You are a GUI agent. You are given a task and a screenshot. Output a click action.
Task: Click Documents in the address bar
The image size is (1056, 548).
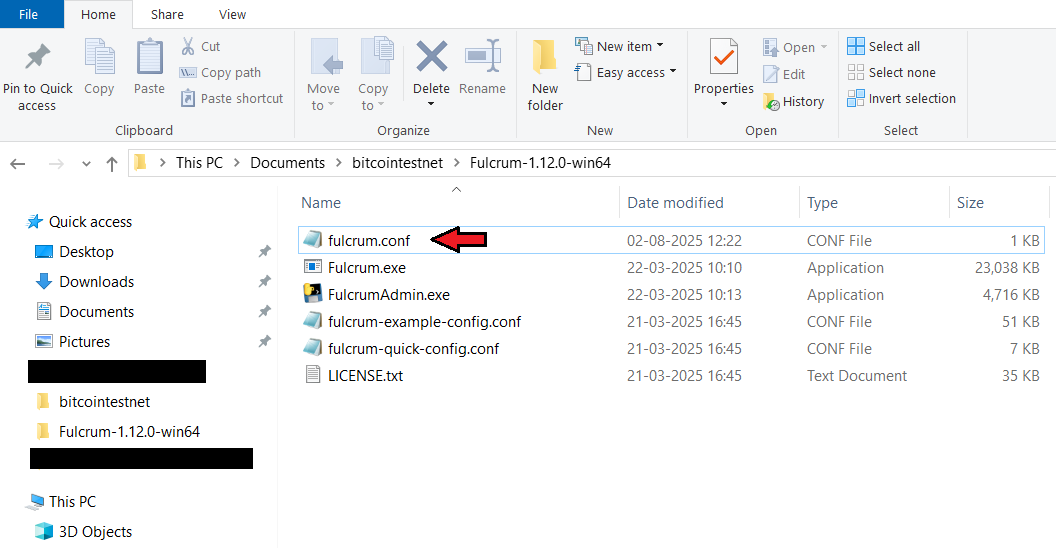[x=288, y=163]
